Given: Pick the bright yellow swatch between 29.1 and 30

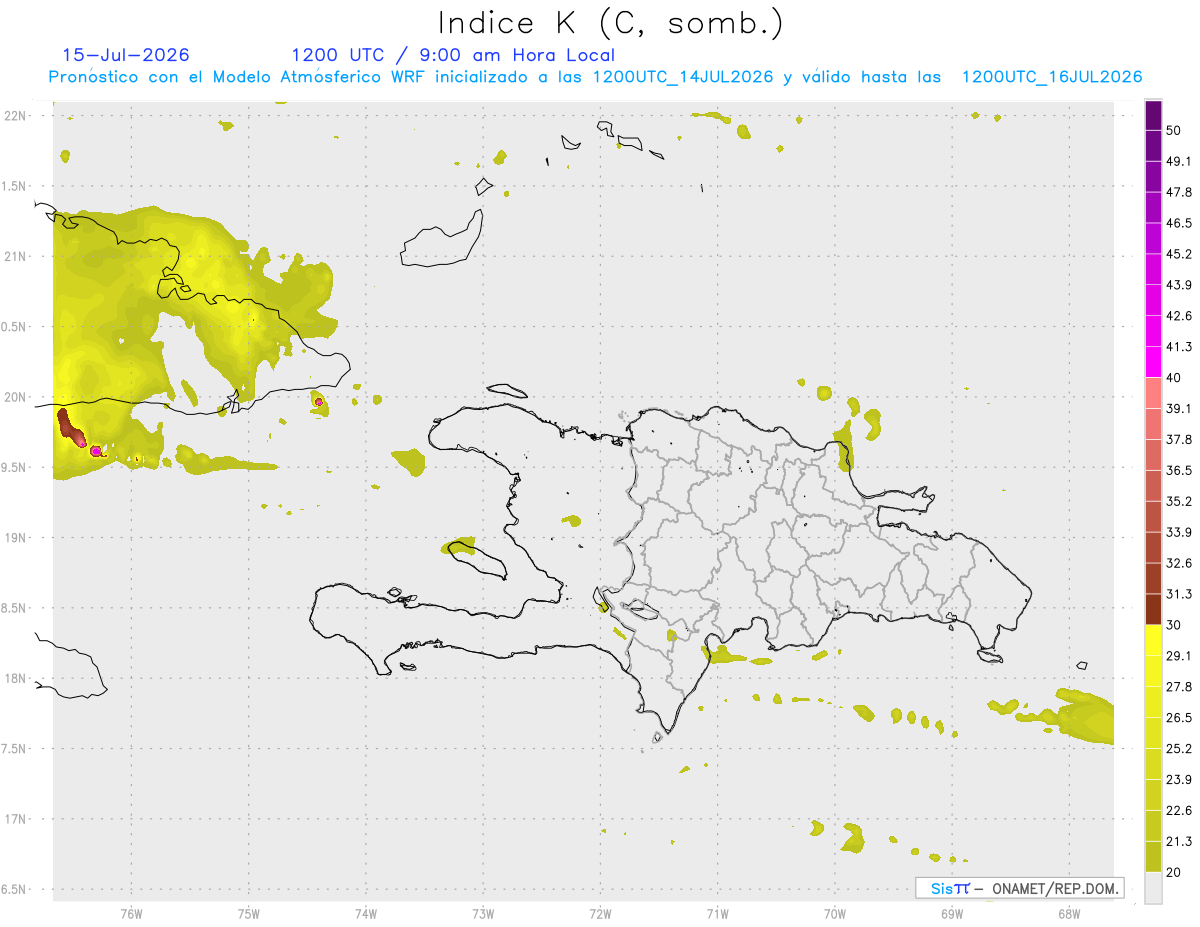Looking at the screenshot, I should coord(1154,640).
